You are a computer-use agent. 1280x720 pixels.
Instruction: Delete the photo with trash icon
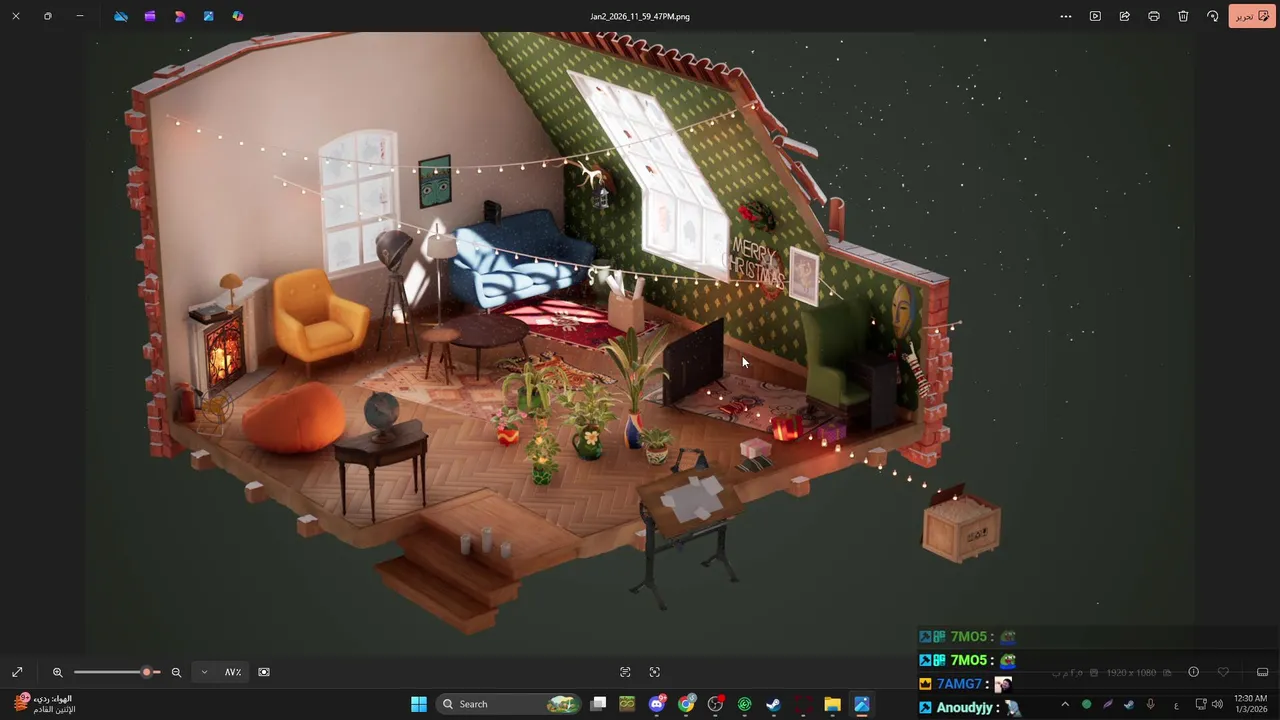coord(1183,16)
